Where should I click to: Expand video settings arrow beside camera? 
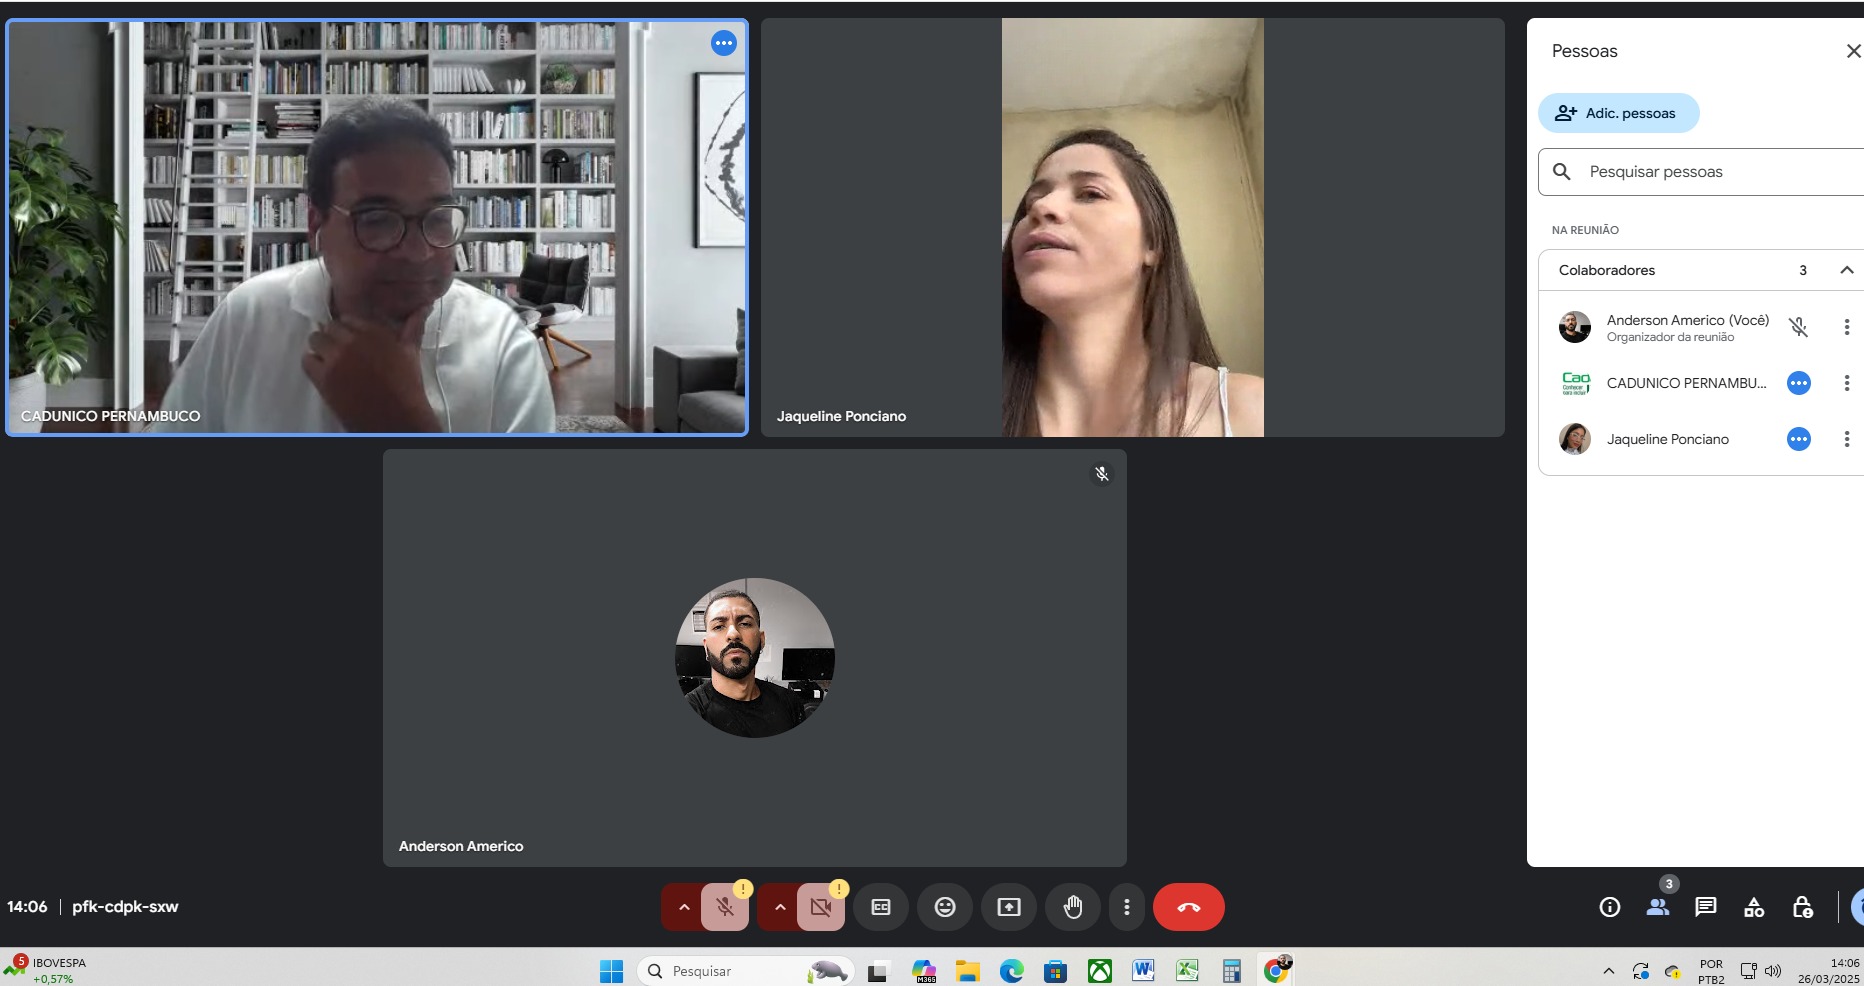pos(780,907)
